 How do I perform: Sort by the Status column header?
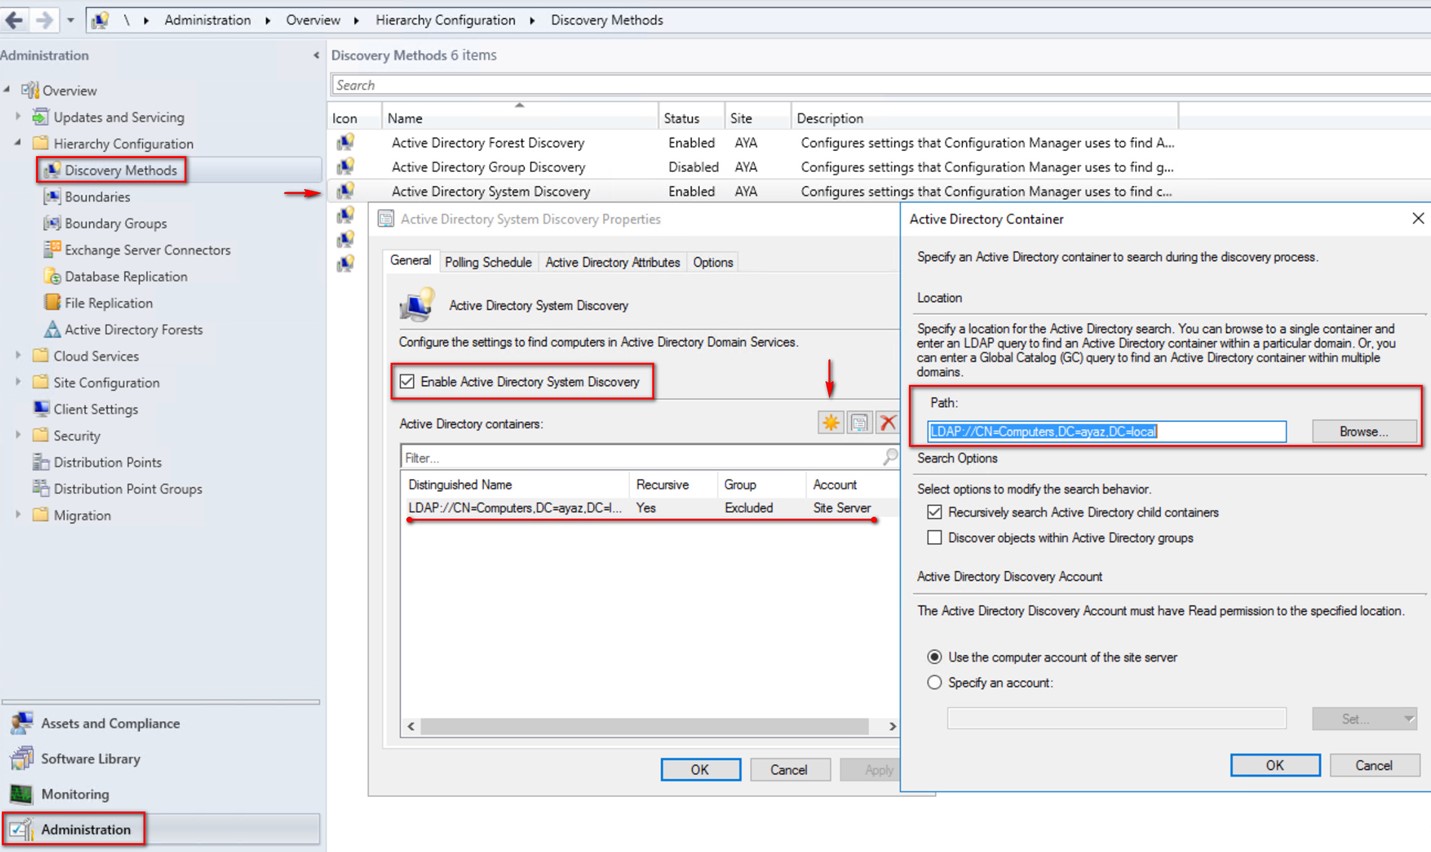[691, 118]
